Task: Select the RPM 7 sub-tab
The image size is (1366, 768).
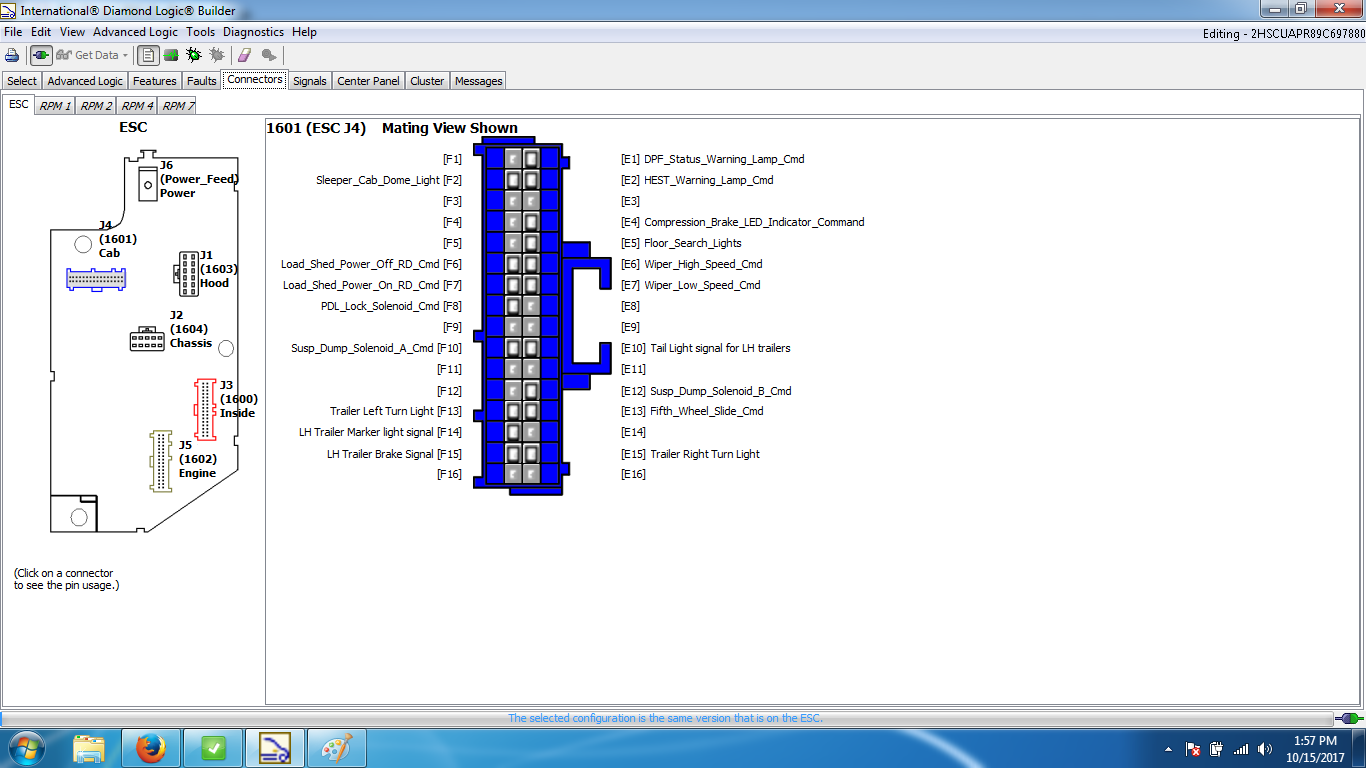Action: (x=178, y=105)
